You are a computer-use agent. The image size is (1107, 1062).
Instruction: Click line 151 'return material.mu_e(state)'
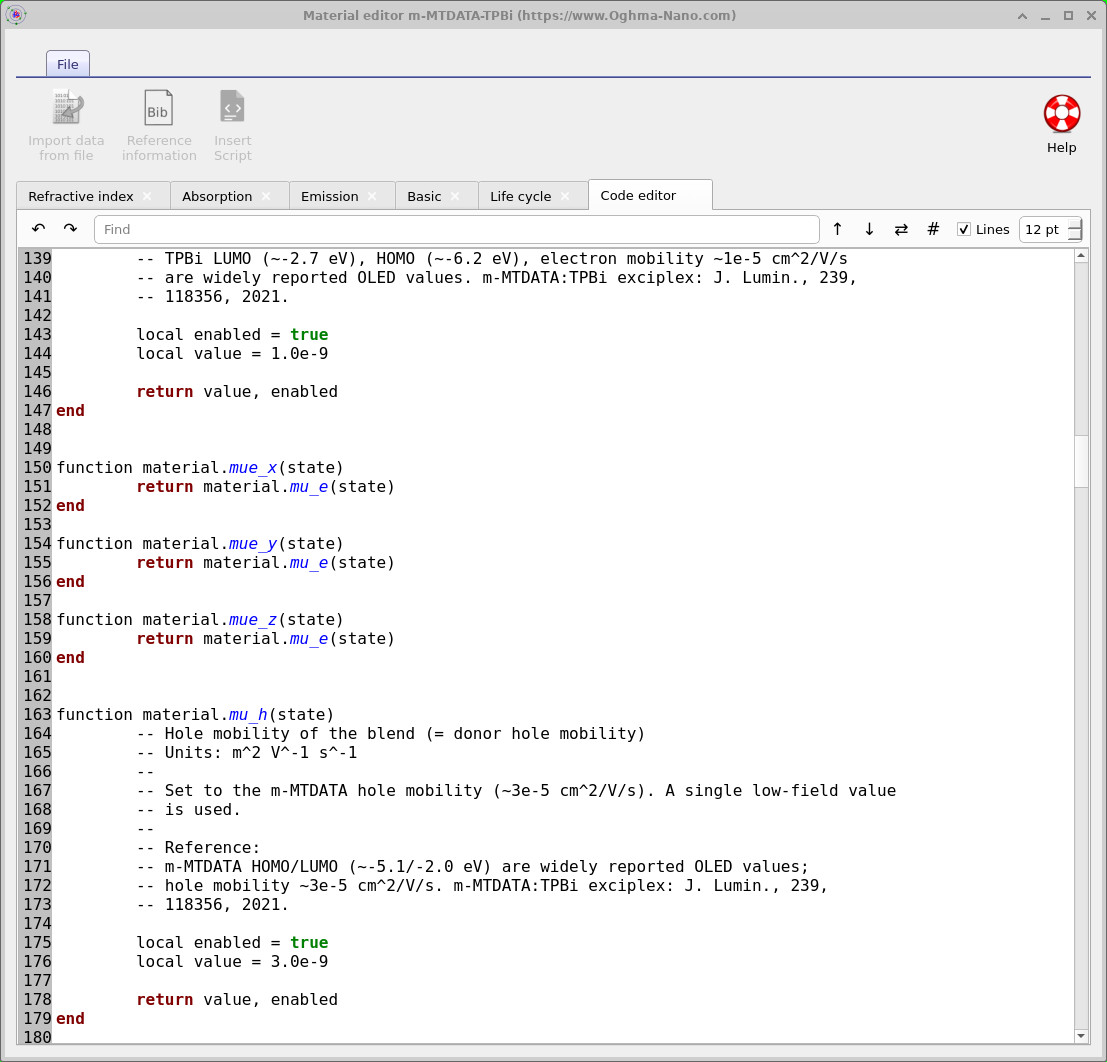click(x=265, y=487)
